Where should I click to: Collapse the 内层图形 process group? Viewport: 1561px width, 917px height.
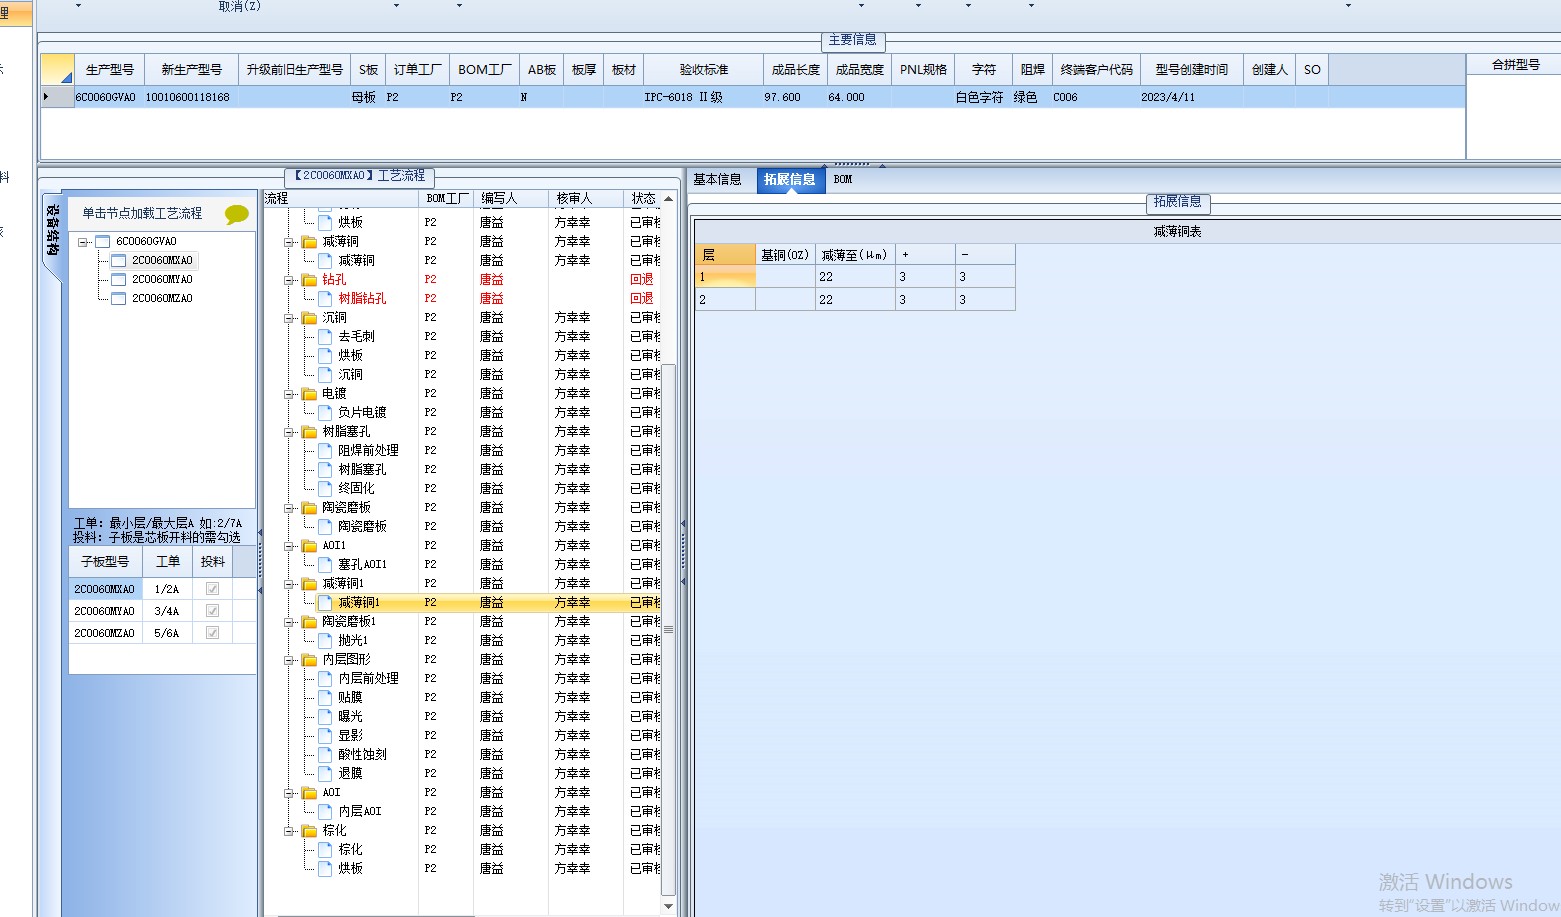point(290,660)
